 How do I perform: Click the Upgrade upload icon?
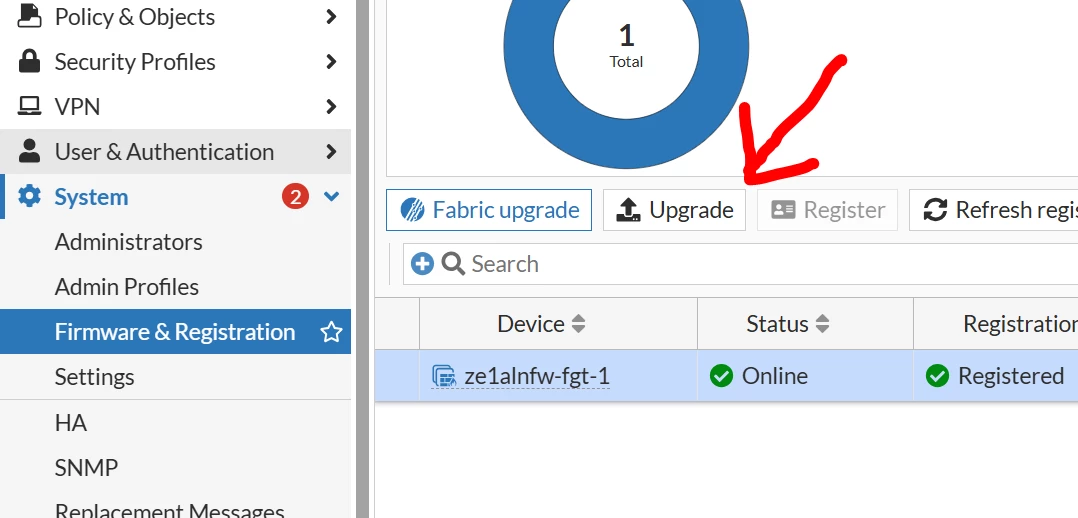628,210
